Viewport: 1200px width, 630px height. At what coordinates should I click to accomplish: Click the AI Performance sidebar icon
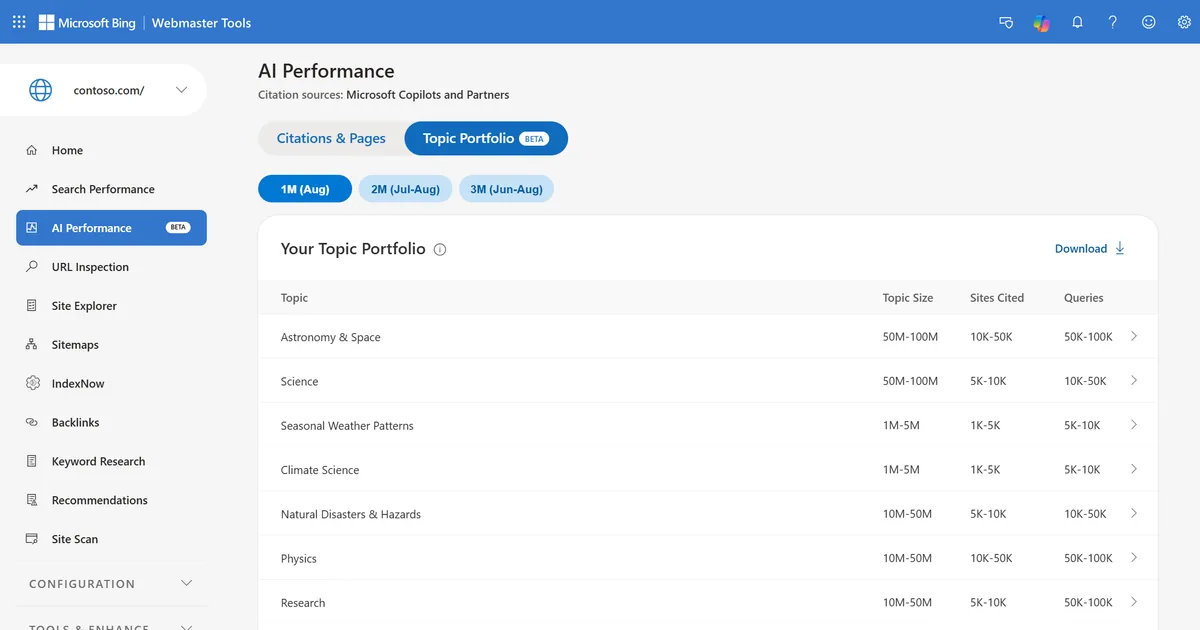(x=32, y=228)
